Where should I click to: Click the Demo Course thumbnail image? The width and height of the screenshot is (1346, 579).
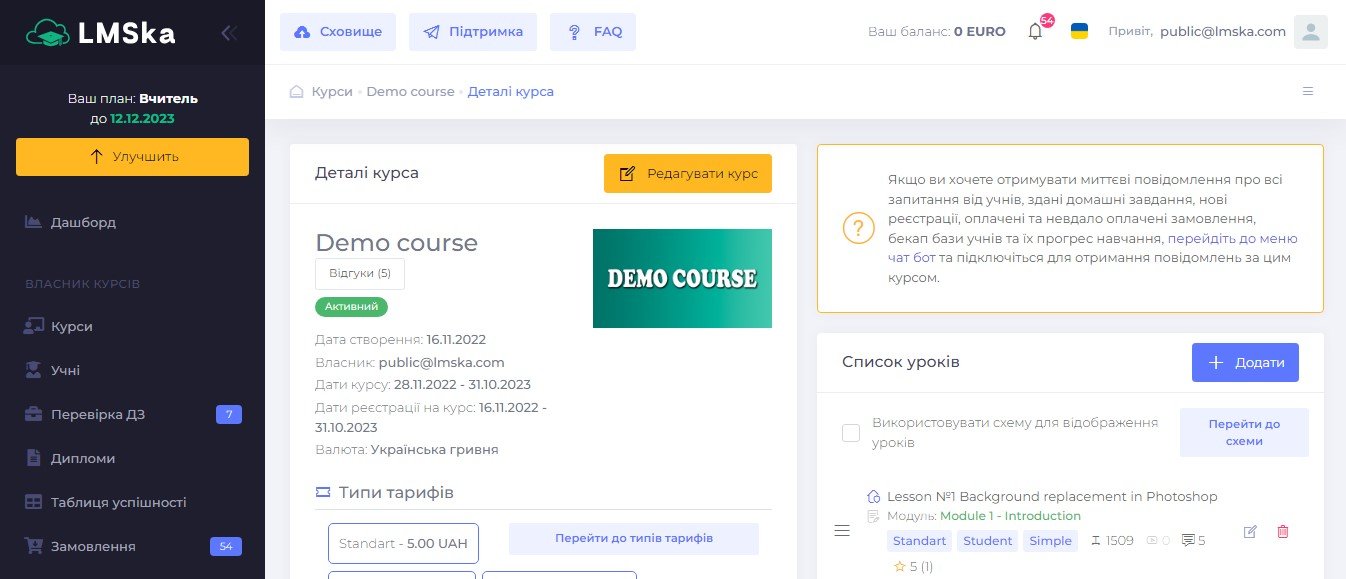pos(682,279)
